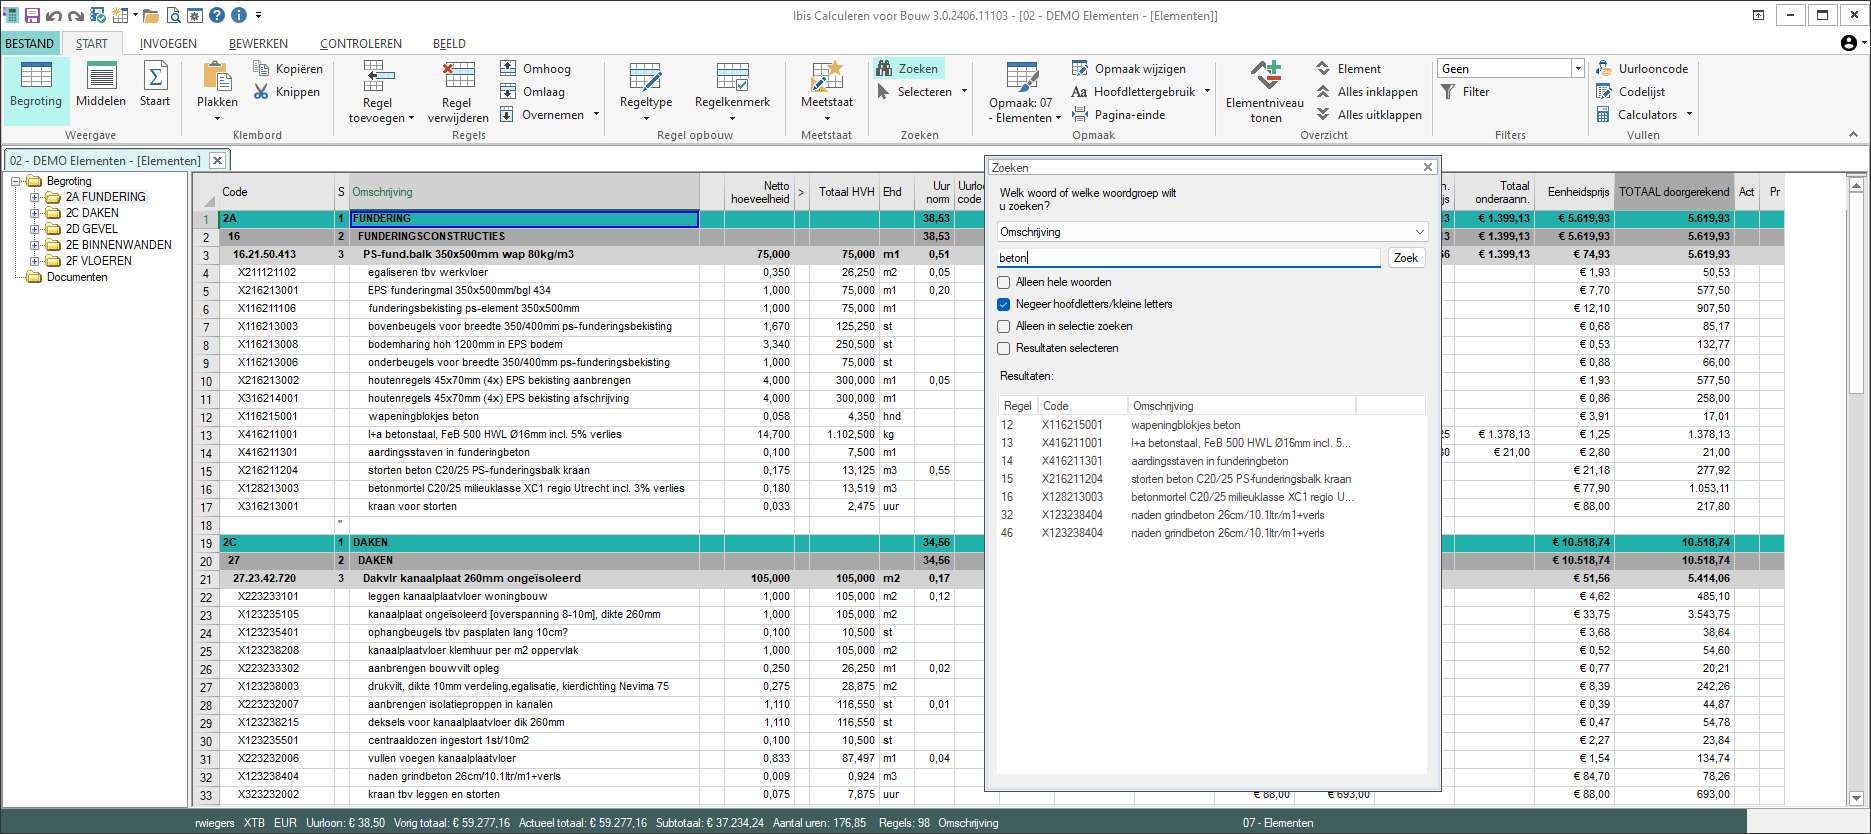Select the 2F VLOEREN tree item
This screenshot has width=1871, height=834.
98,261
